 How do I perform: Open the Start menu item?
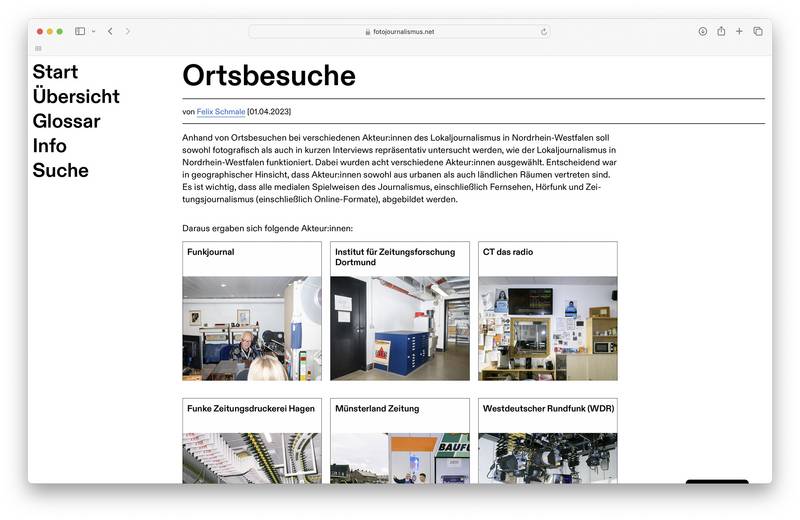click(55, 72)
